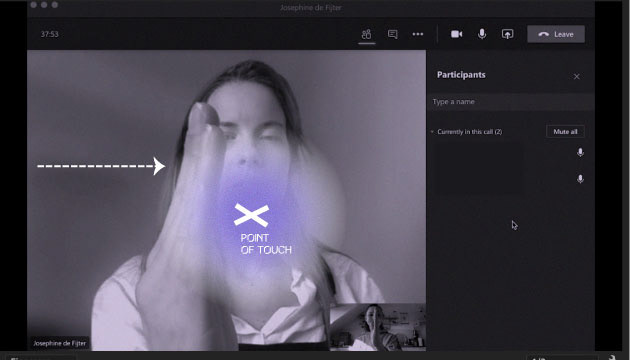
Task: Click the first macOS window control dot
Action: 33,4
